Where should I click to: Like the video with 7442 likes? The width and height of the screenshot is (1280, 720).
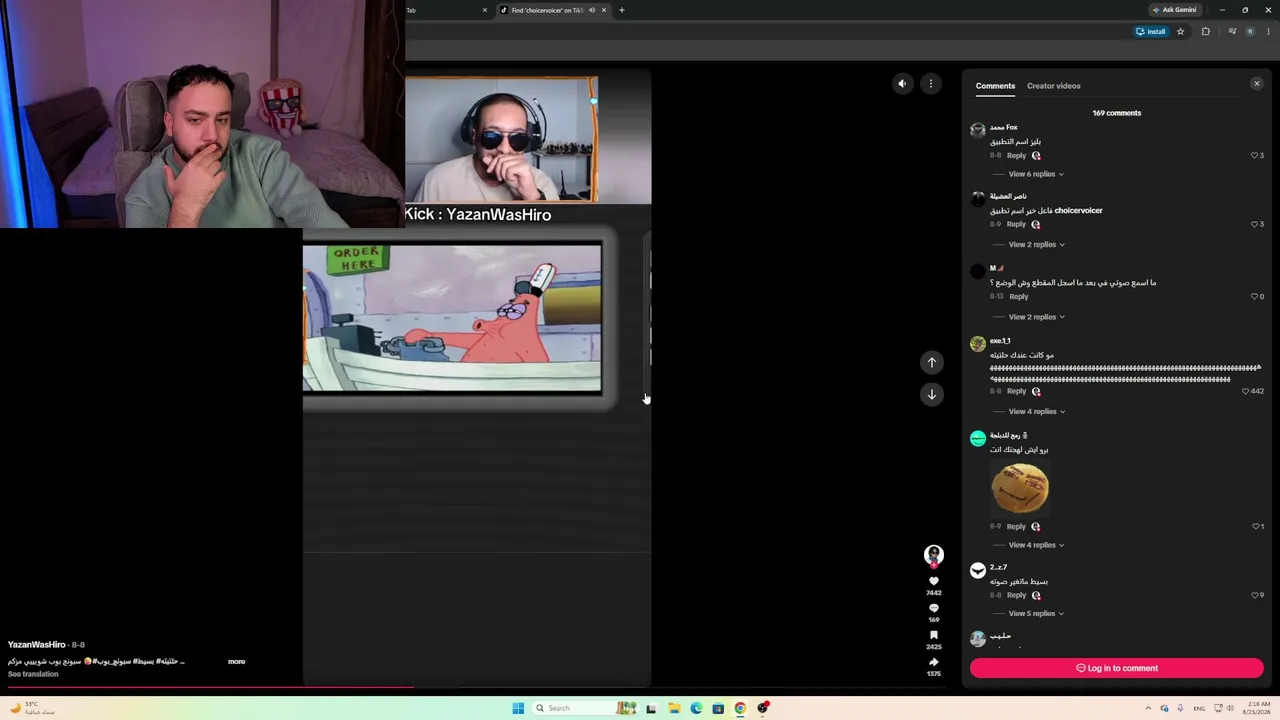click(934, 581)
